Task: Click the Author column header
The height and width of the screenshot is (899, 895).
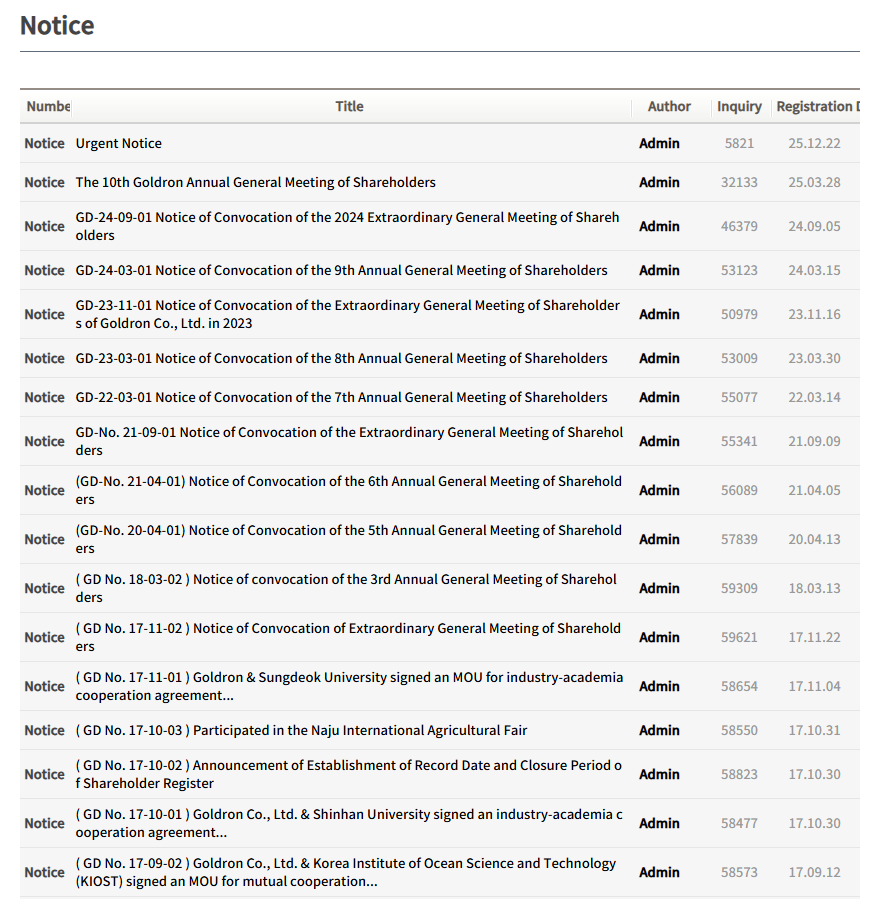Action: (x=669, y=106)
